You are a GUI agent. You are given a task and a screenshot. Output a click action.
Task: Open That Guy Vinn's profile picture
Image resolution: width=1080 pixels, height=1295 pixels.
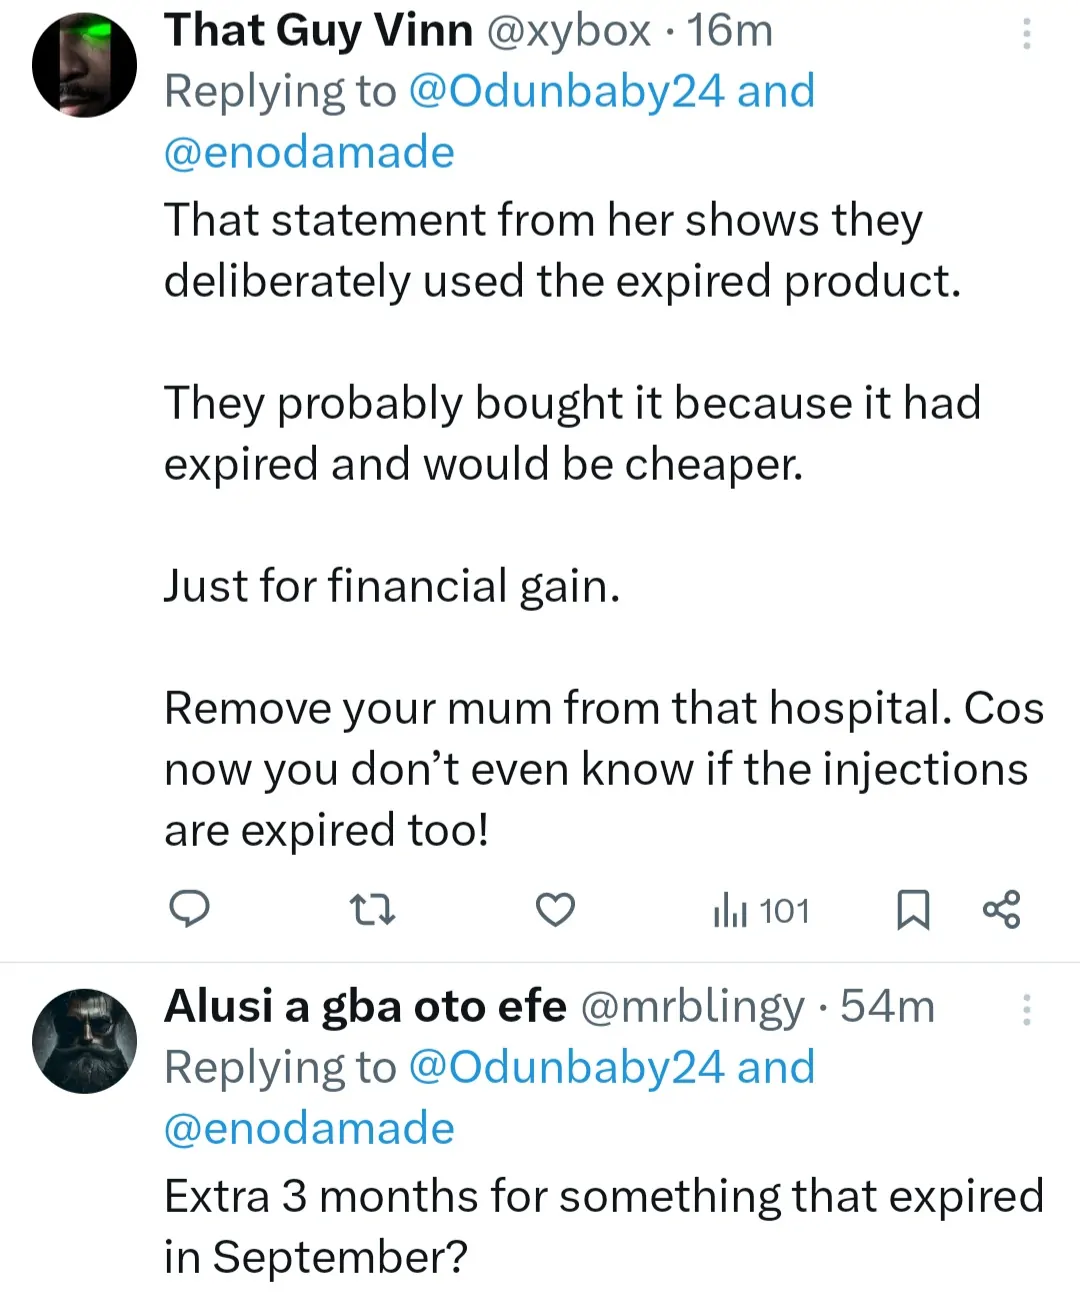pyautogui.click(x=84, y=66)
